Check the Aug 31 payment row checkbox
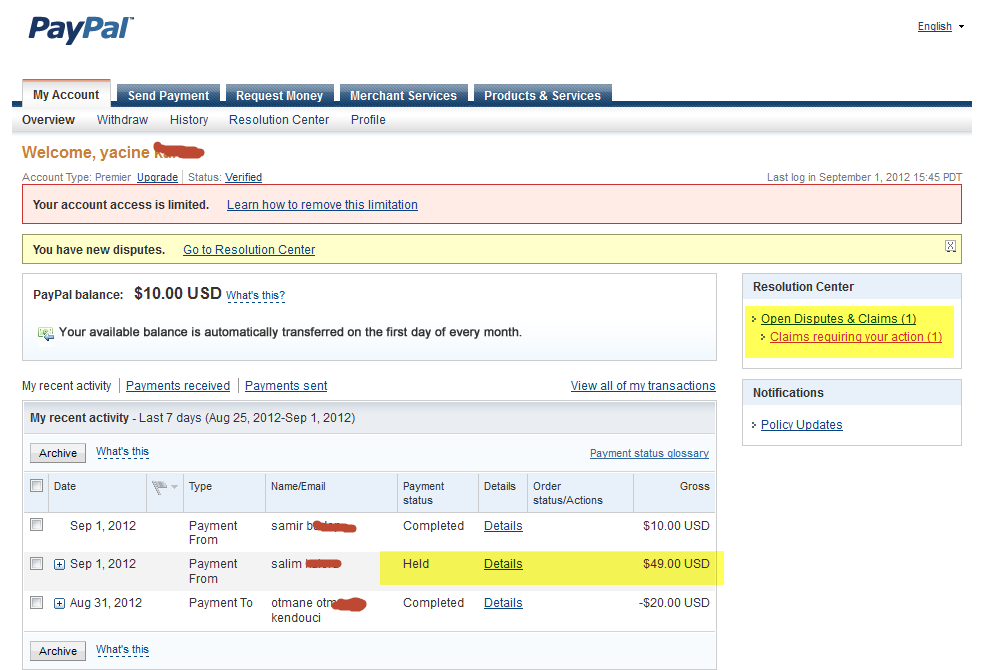Image resolution: width=985 pixels, height=670 pixels. click(37, 602)
